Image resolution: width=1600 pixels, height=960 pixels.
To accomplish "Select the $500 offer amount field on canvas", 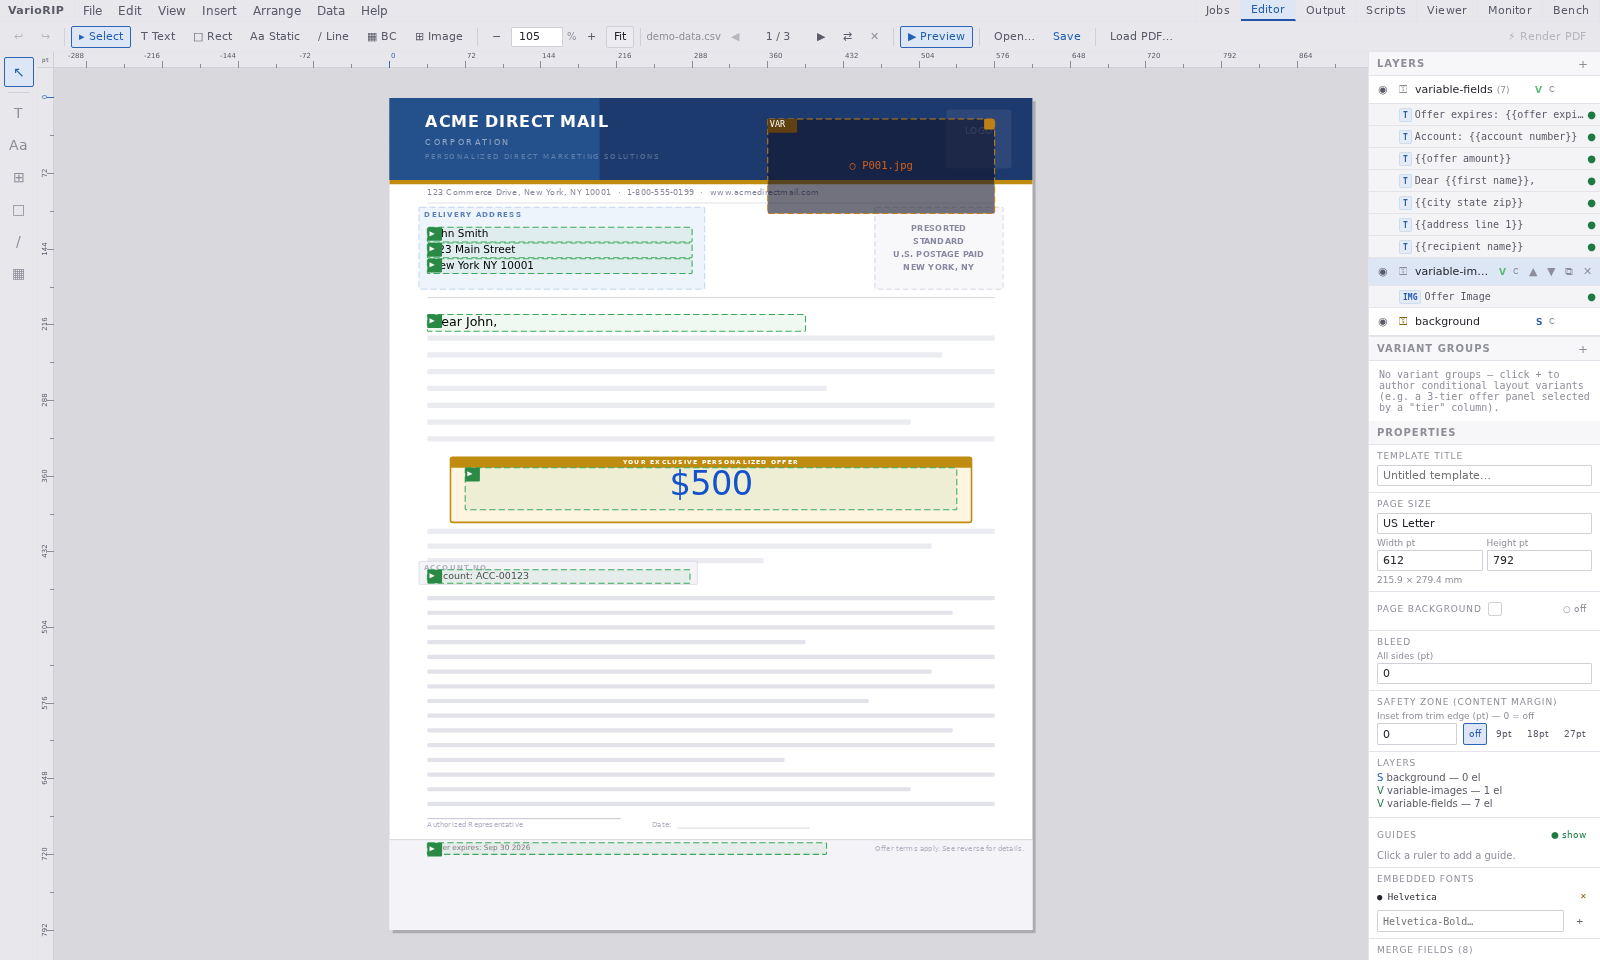I will coord(711,488).
